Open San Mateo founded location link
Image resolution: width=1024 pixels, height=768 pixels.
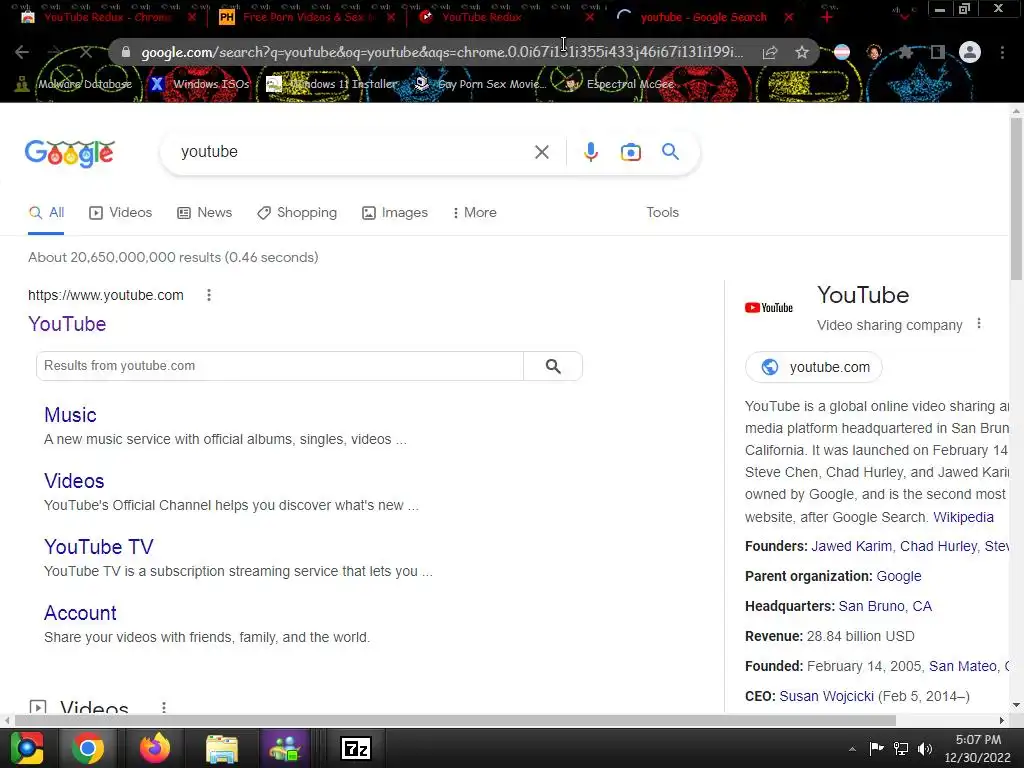tap(963, 667)
